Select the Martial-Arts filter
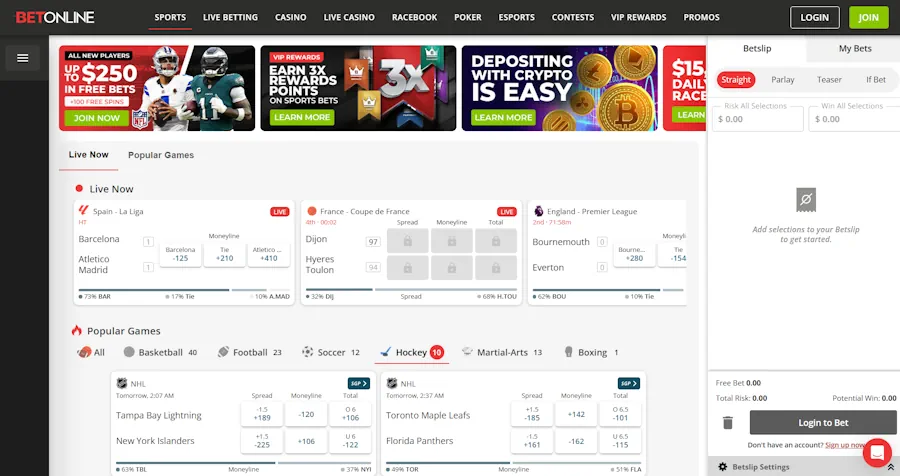This screenshot has height=476, width=900. click(502, 352)
